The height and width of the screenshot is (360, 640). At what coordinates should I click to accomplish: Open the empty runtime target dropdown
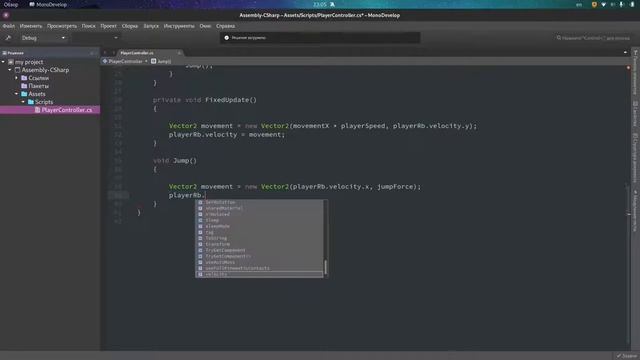[96, 38]
